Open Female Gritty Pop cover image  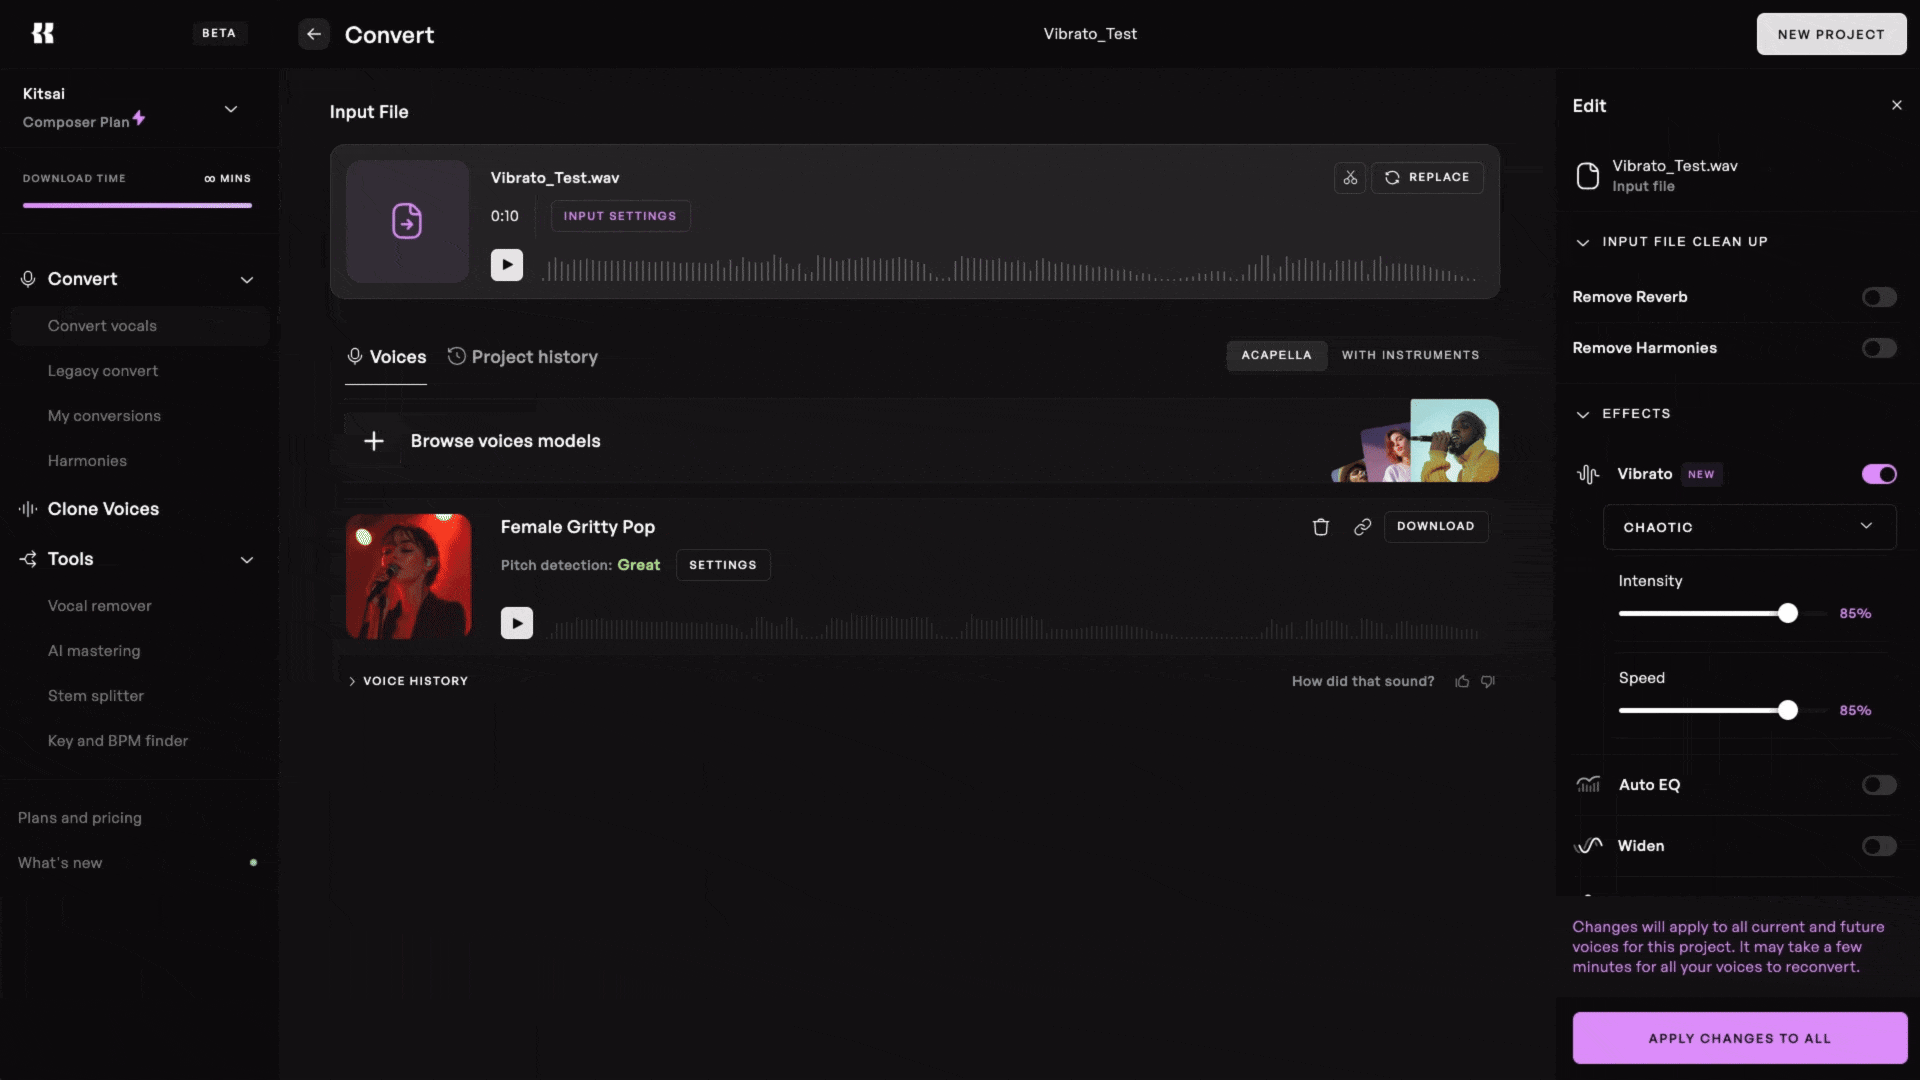[x=409, y=576]
